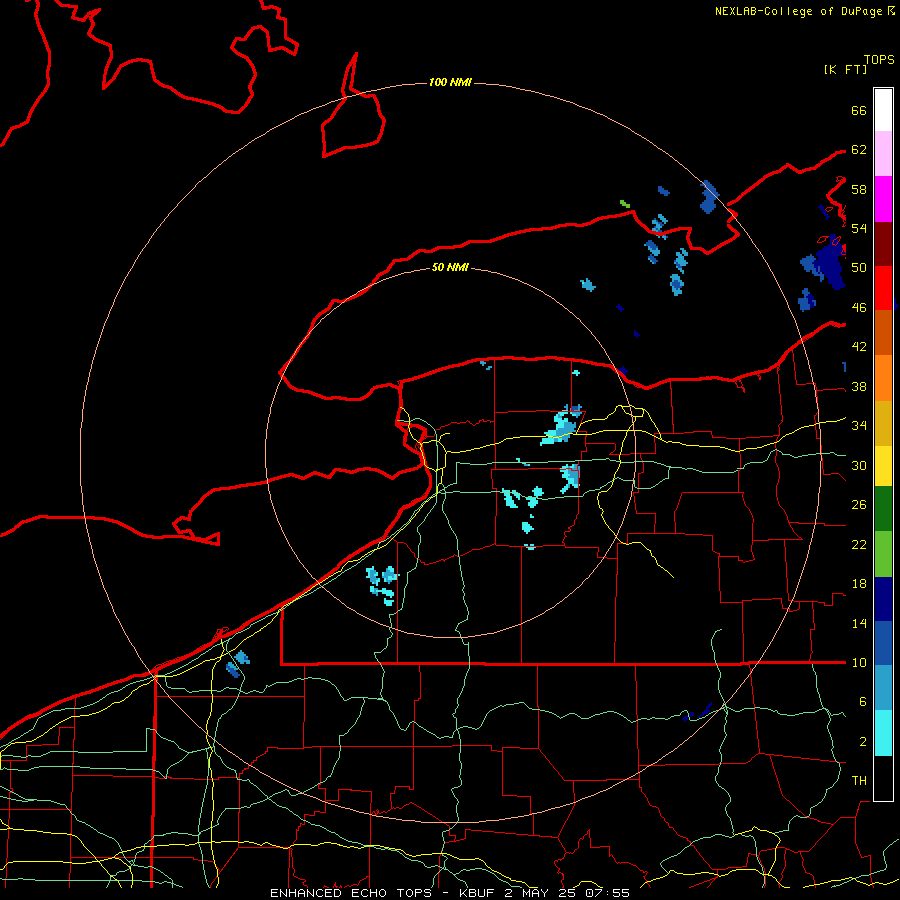Pick the bright yellow legend swatch
The image size is (900, 900).
[x=883, y=465]
